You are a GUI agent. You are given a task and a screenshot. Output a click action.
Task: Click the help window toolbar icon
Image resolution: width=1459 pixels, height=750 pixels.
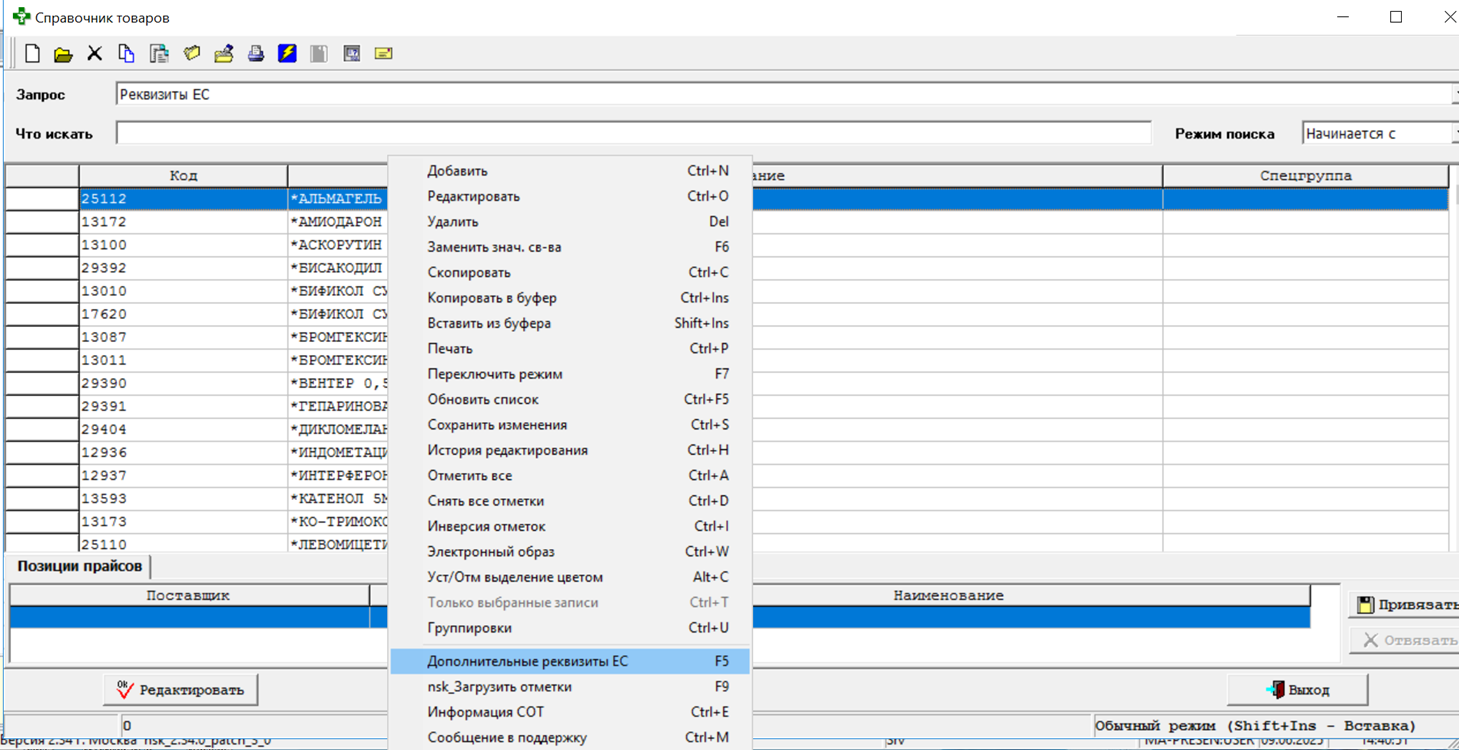(352, 54)
